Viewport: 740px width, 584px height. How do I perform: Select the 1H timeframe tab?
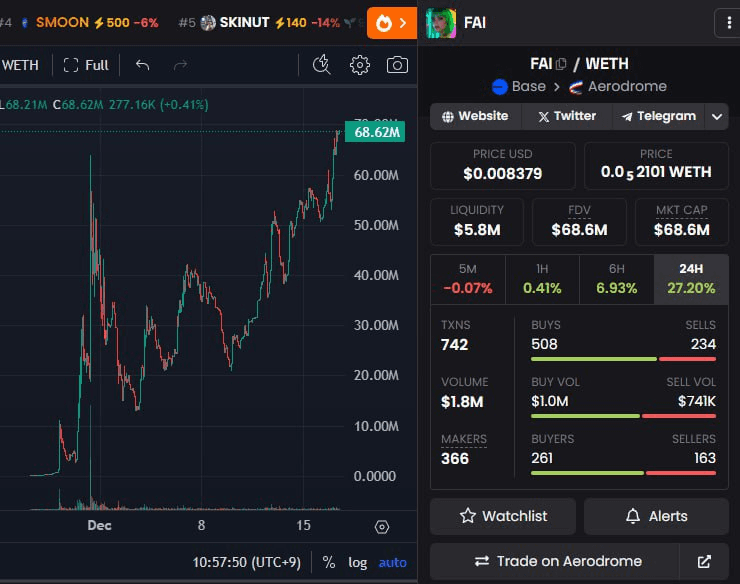click(x=542, y=279)
